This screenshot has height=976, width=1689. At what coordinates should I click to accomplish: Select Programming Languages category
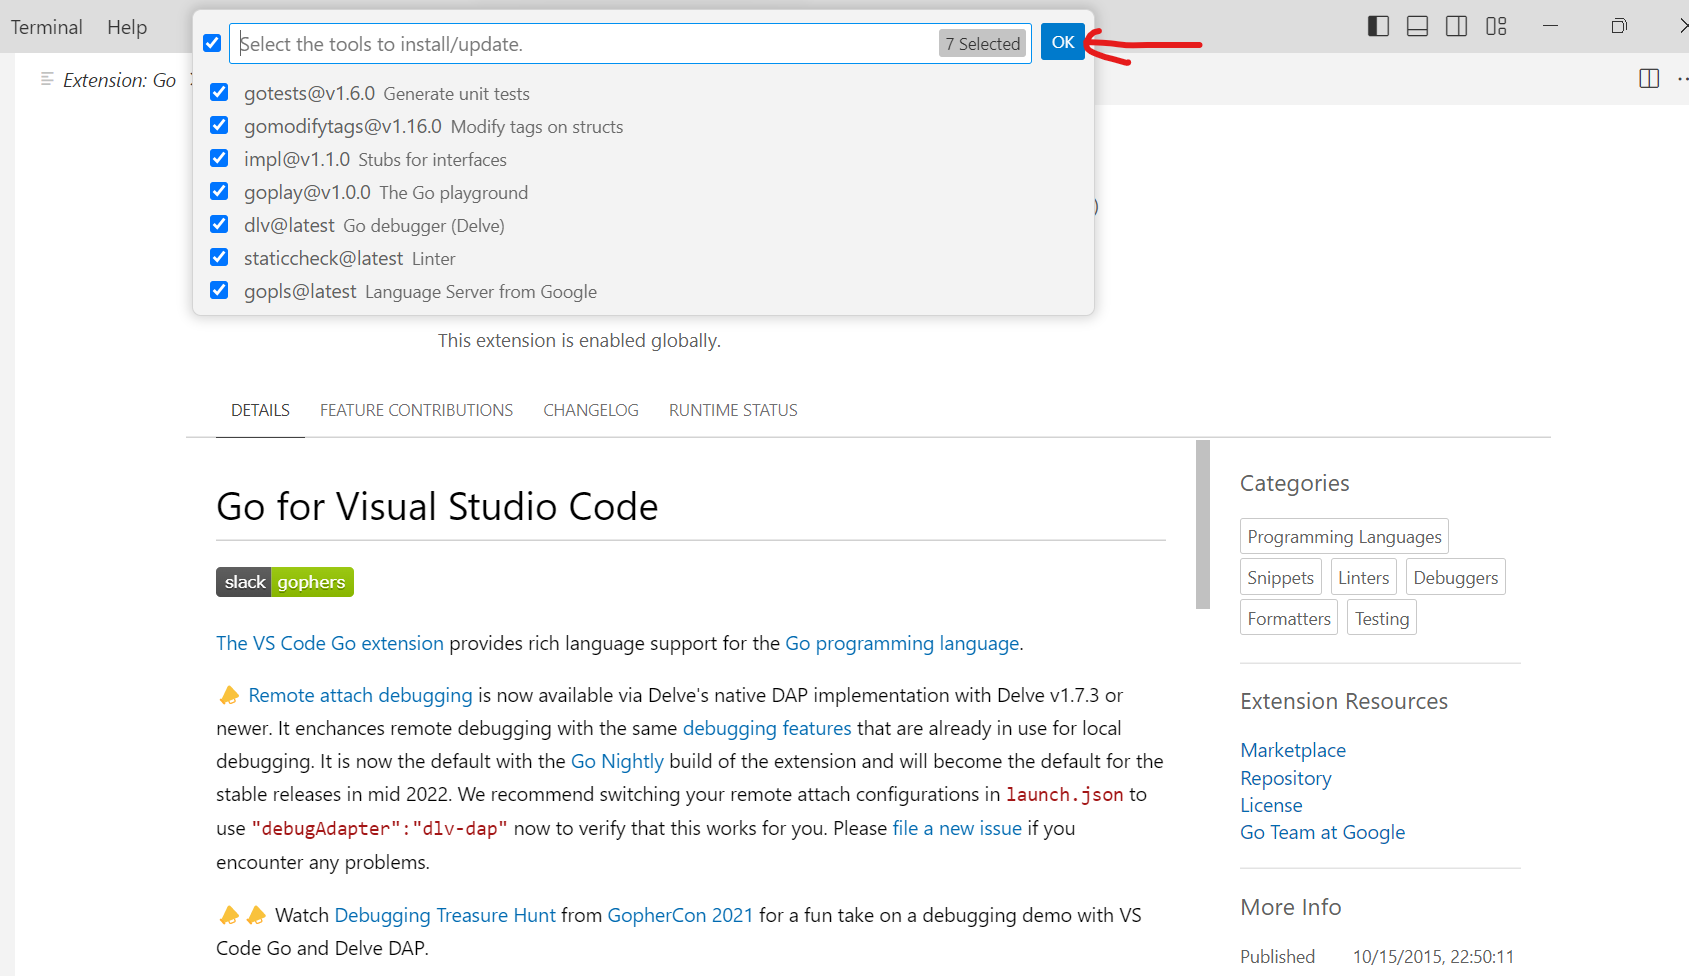1344,536
